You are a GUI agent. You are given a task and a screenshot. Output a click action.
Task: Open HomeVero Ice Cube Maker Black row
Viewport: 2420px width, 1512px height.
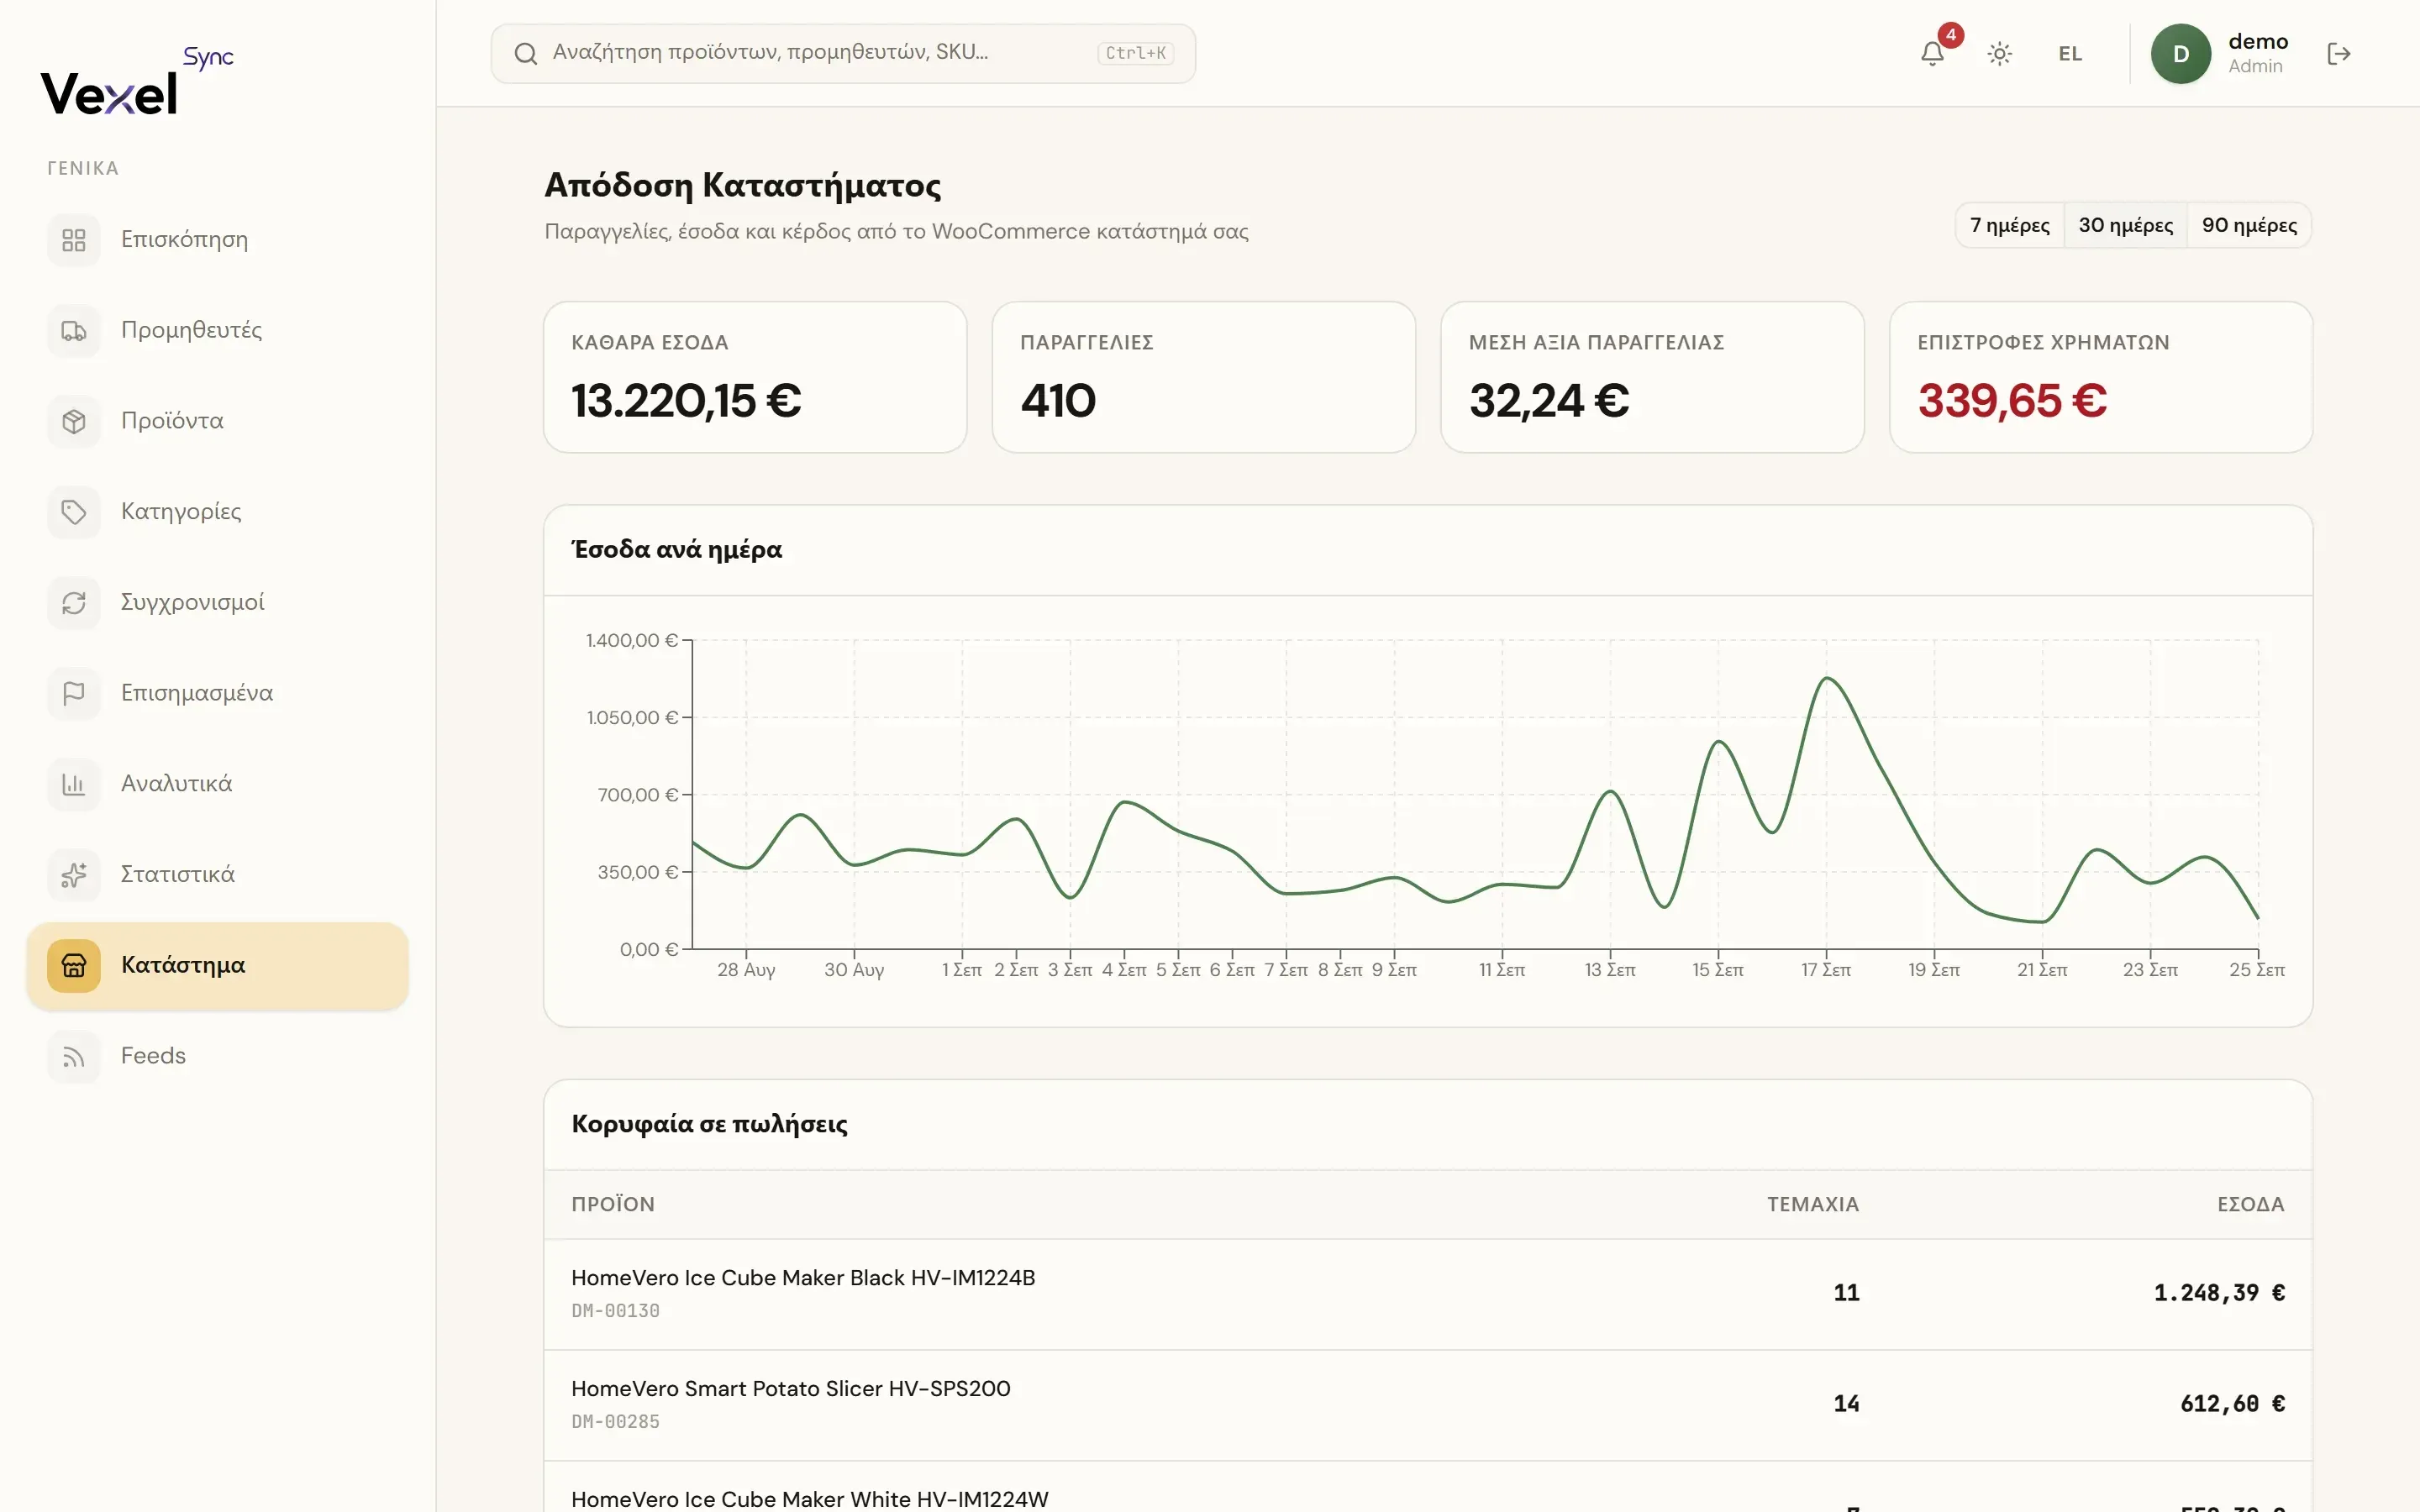click(1428, 1294)
